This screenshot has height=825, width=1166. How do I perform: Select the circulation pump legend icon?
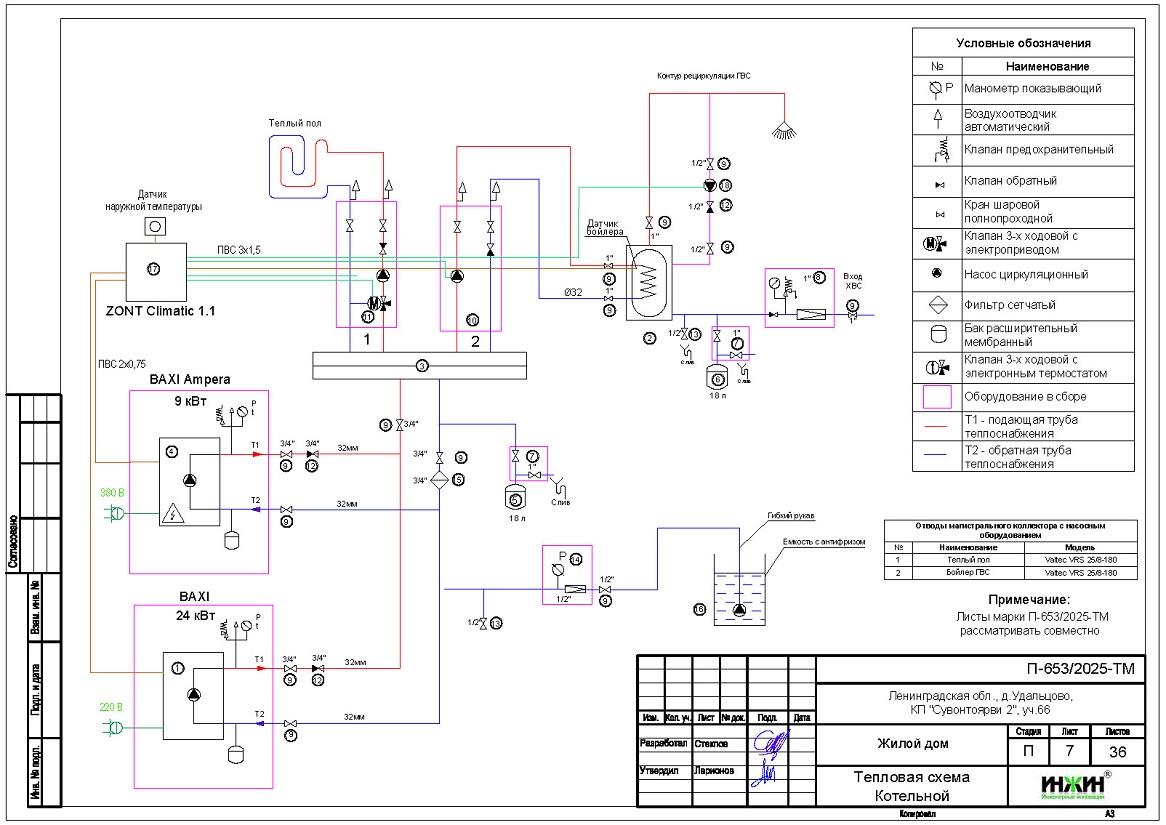click(x=936, y=274)
